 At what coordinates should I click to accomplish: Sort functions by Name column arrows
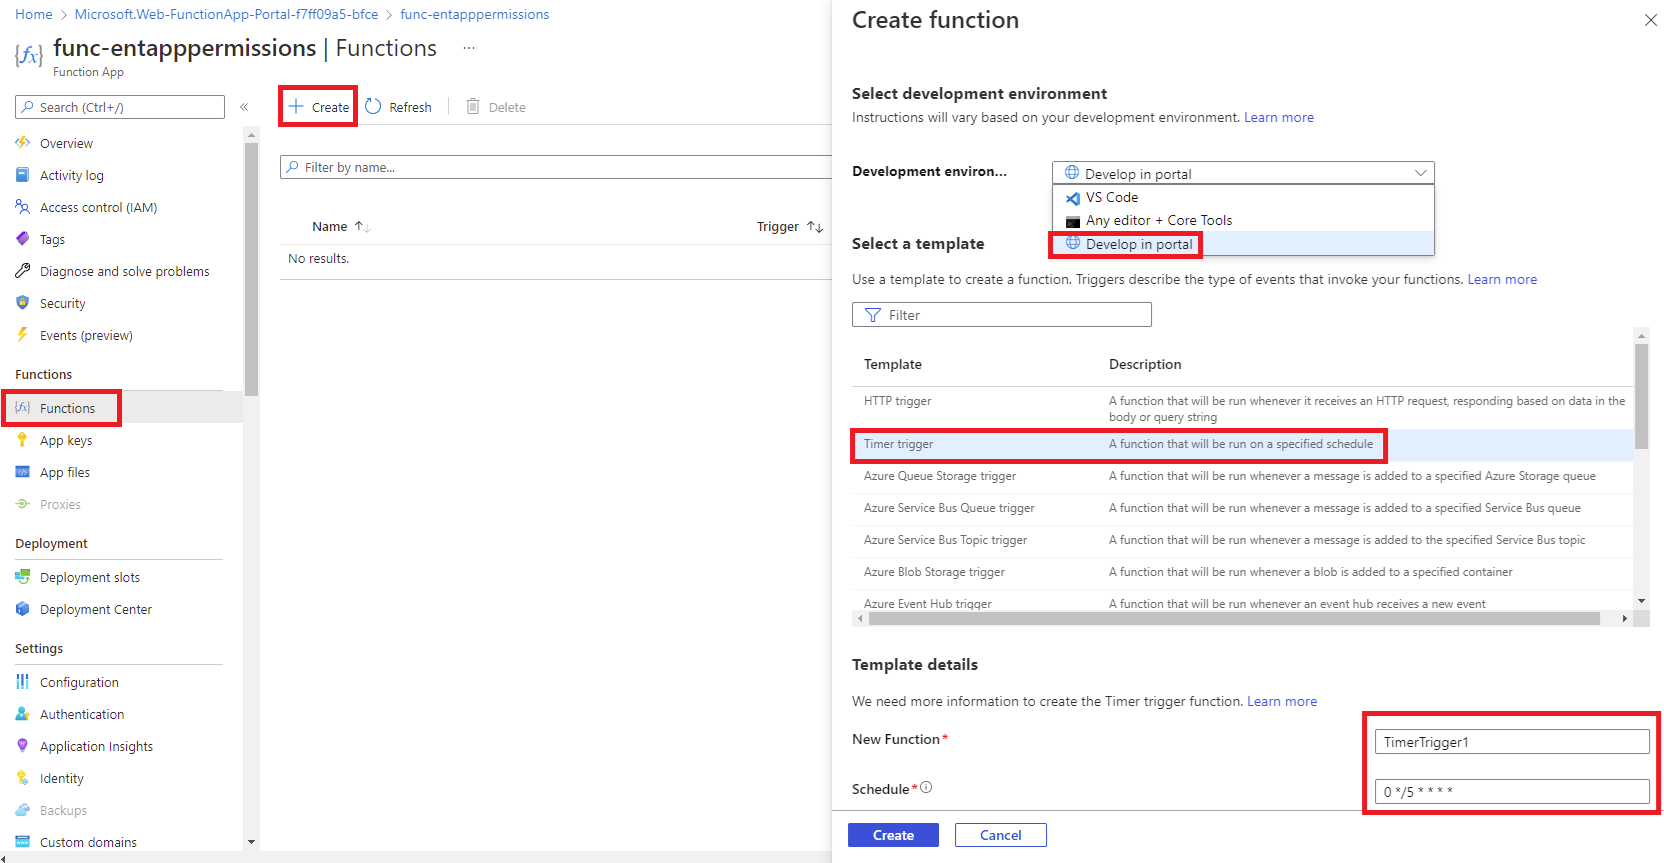pyautogui.click(x=363, y=227)
